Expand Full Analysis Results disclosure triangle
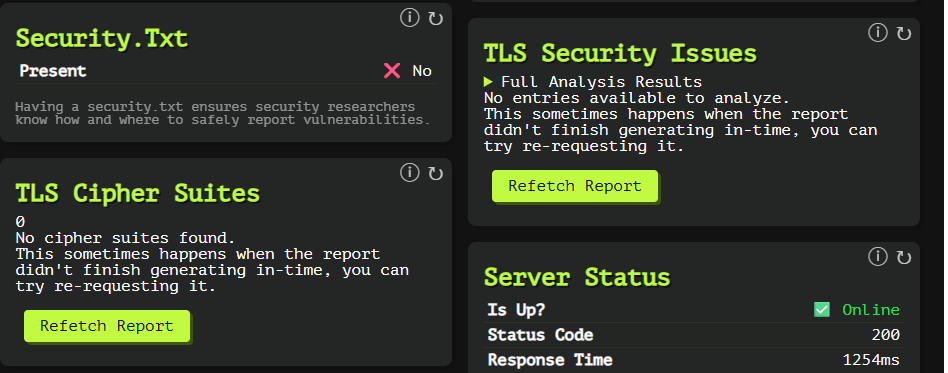948x373 pixels. (489, 82)
